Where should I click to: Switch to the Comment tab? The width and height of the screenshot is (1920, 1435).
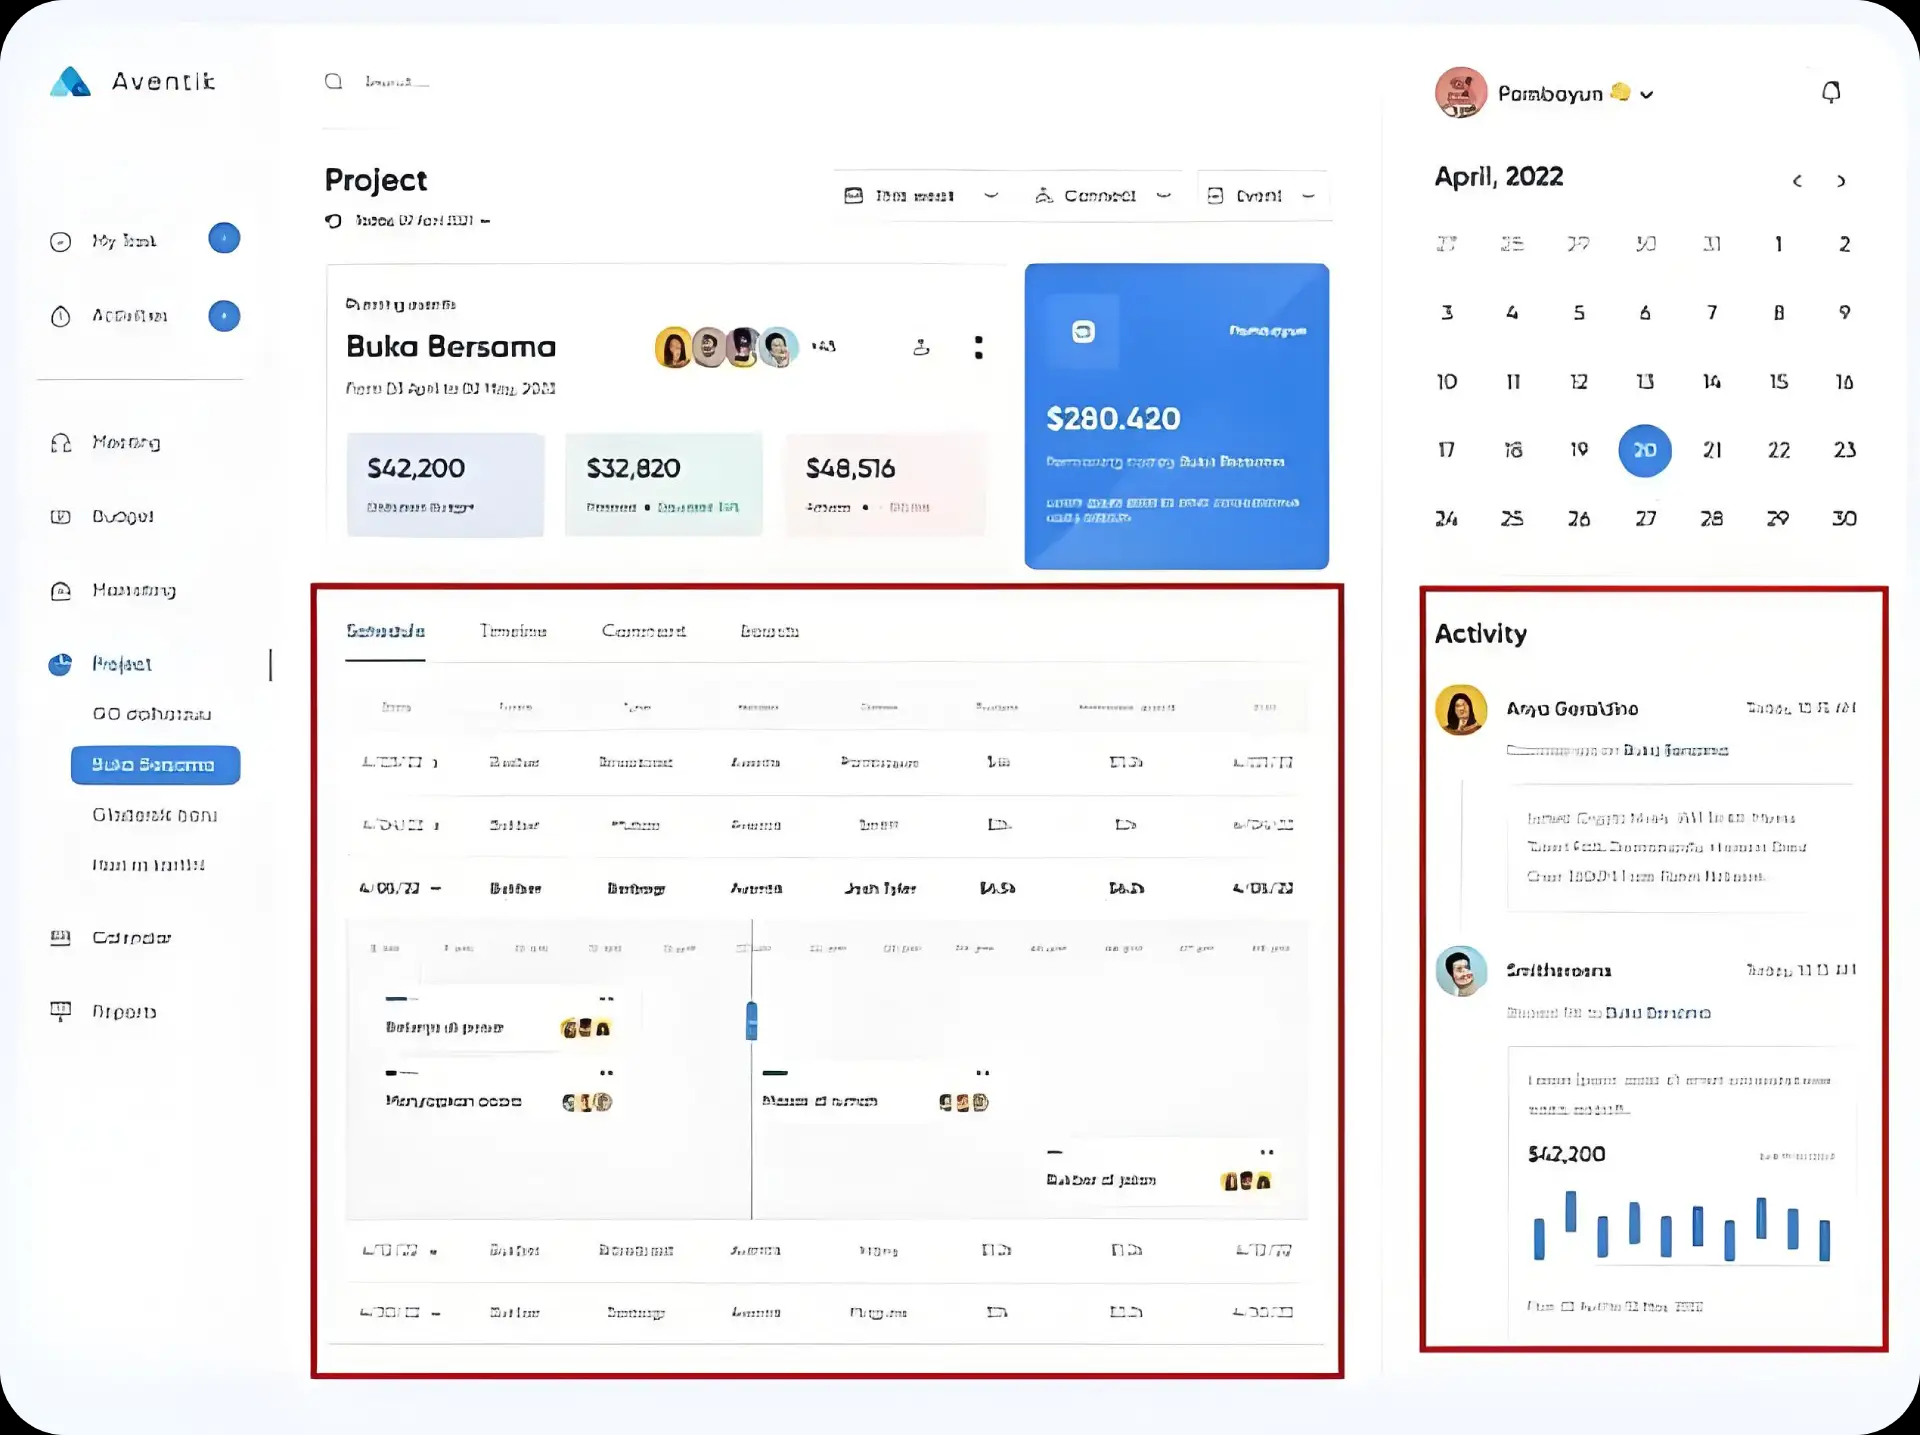click(x=644, y=631)
